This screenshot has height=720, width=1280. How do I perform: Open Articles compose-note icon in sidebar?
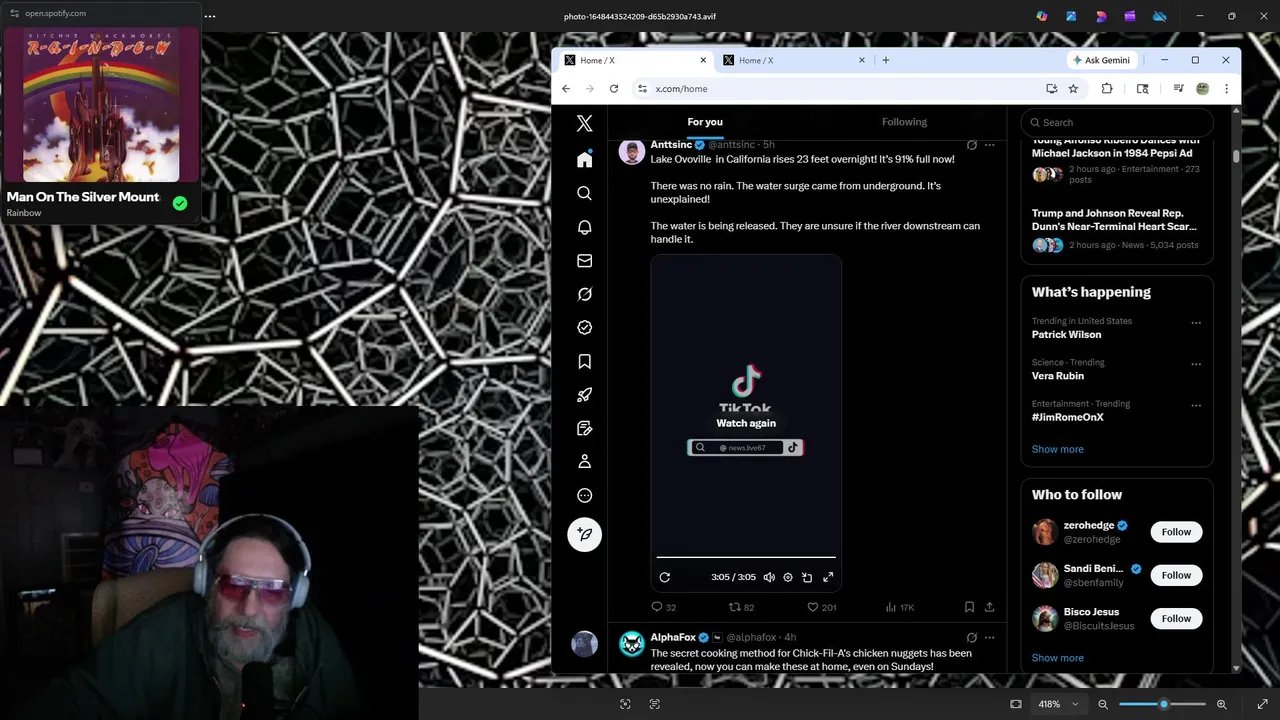coord(585,428)
